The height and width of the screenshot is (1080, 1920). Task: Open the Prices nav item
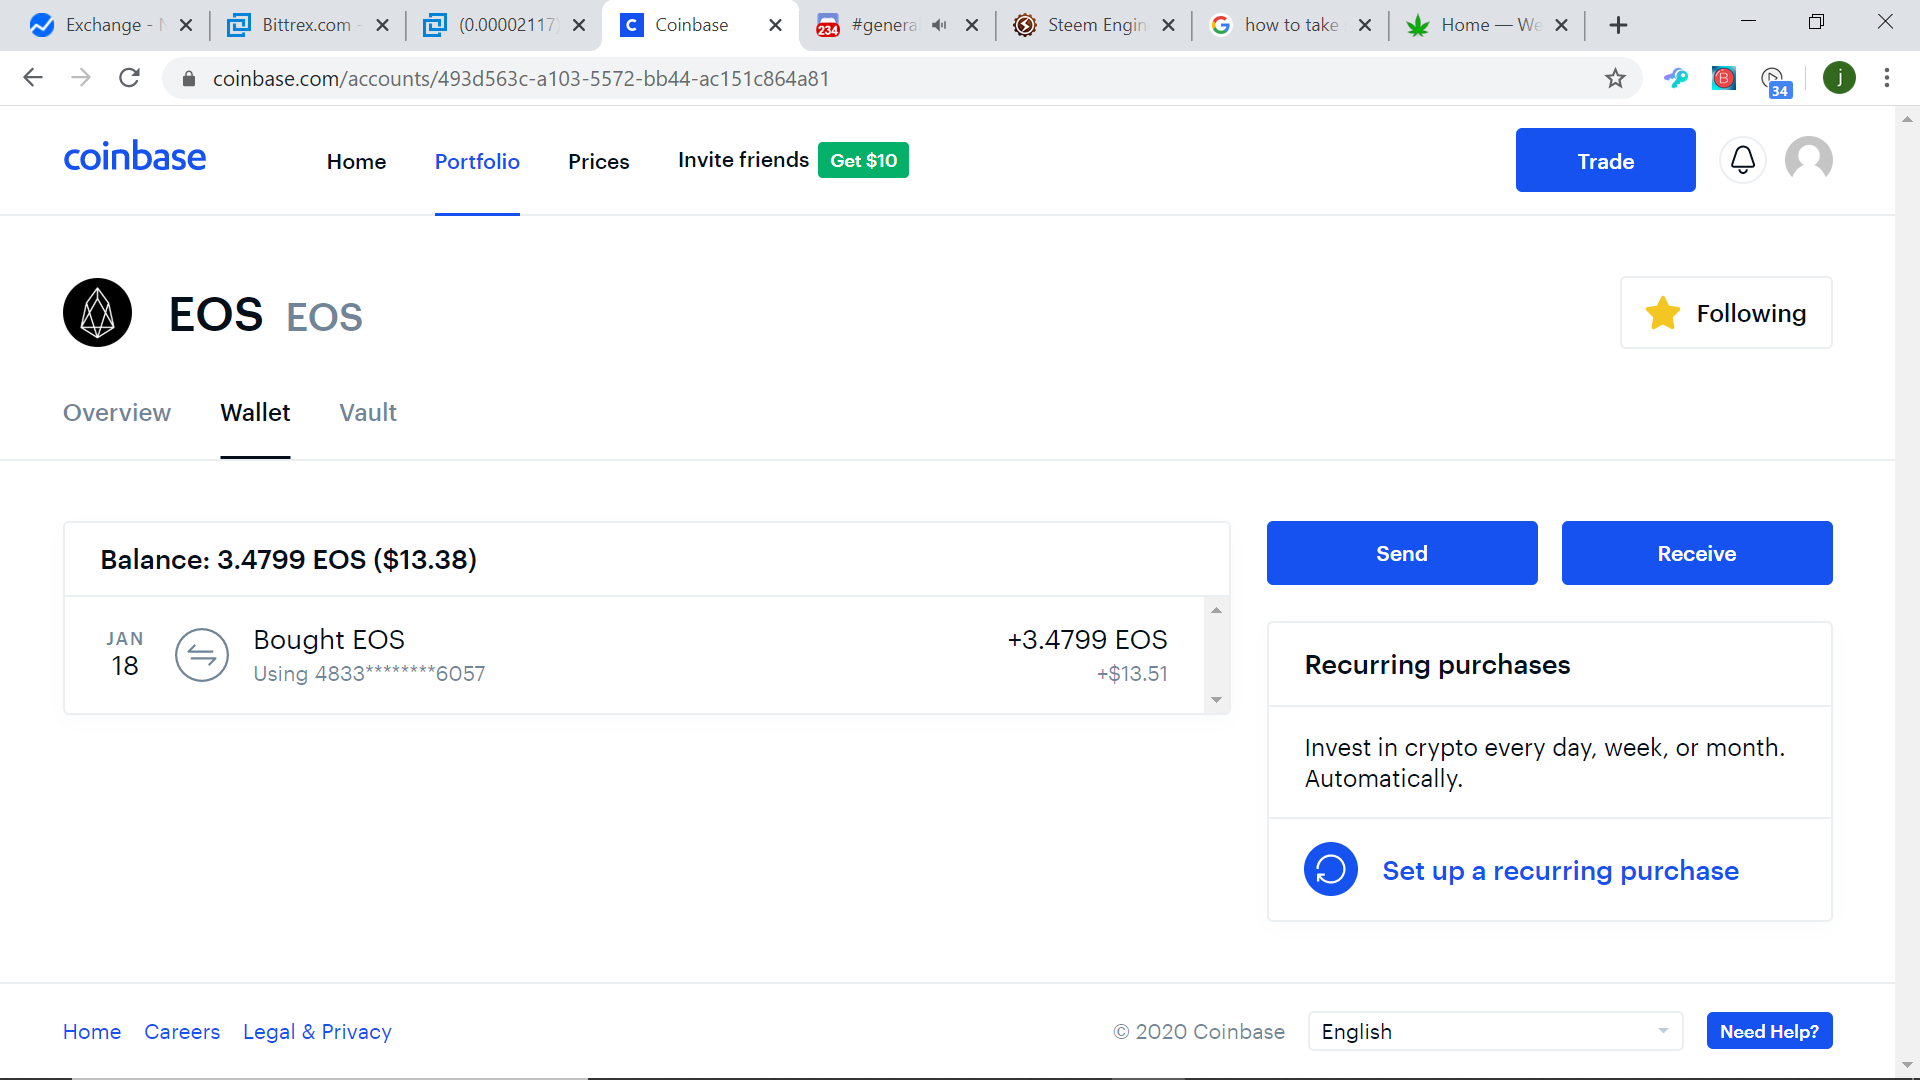point(598,161)
